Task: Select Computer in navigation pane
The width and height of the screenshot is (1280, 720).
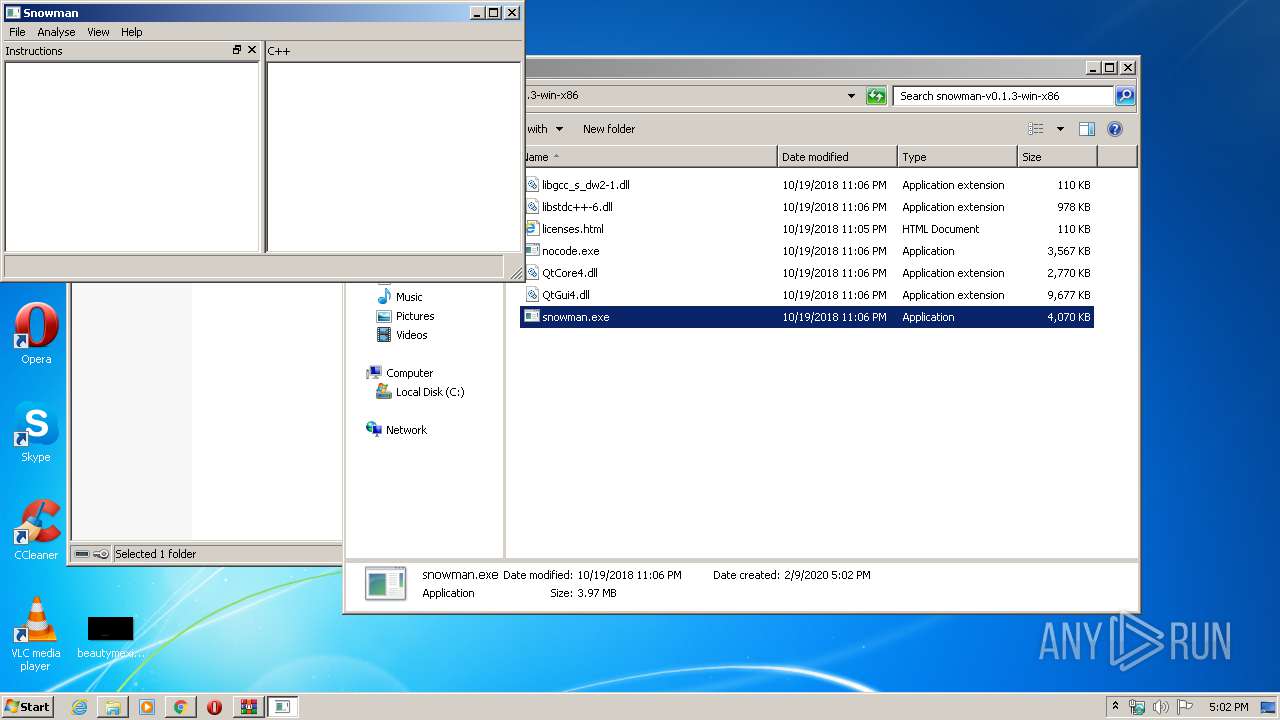Action: 409,373
